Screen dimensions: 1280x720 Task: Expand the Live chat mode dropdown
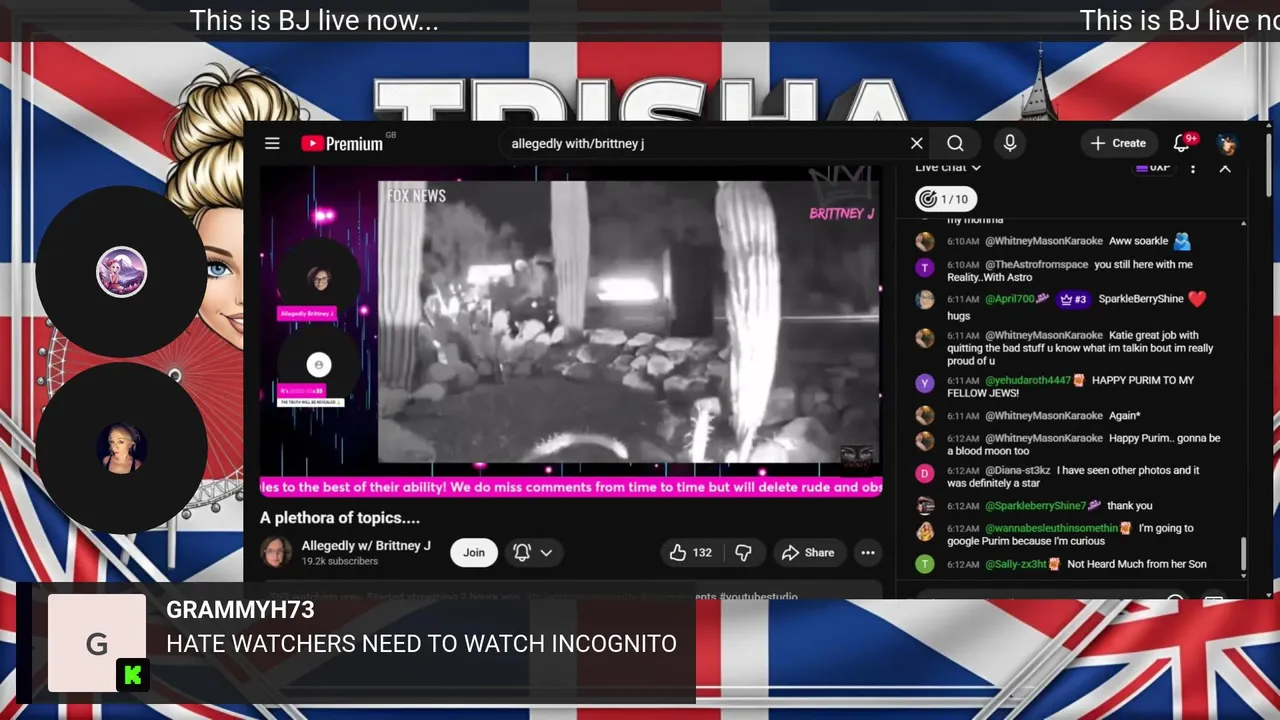click(x=948, y=167)
